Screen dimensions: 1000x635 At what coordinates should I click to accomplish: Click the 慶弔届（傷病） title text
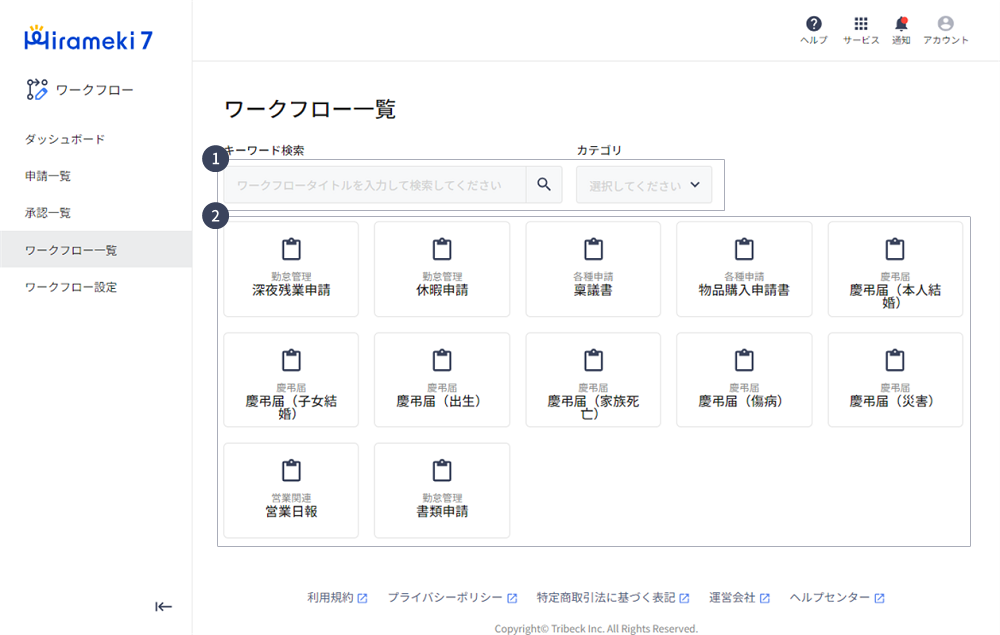coord(742,401)
